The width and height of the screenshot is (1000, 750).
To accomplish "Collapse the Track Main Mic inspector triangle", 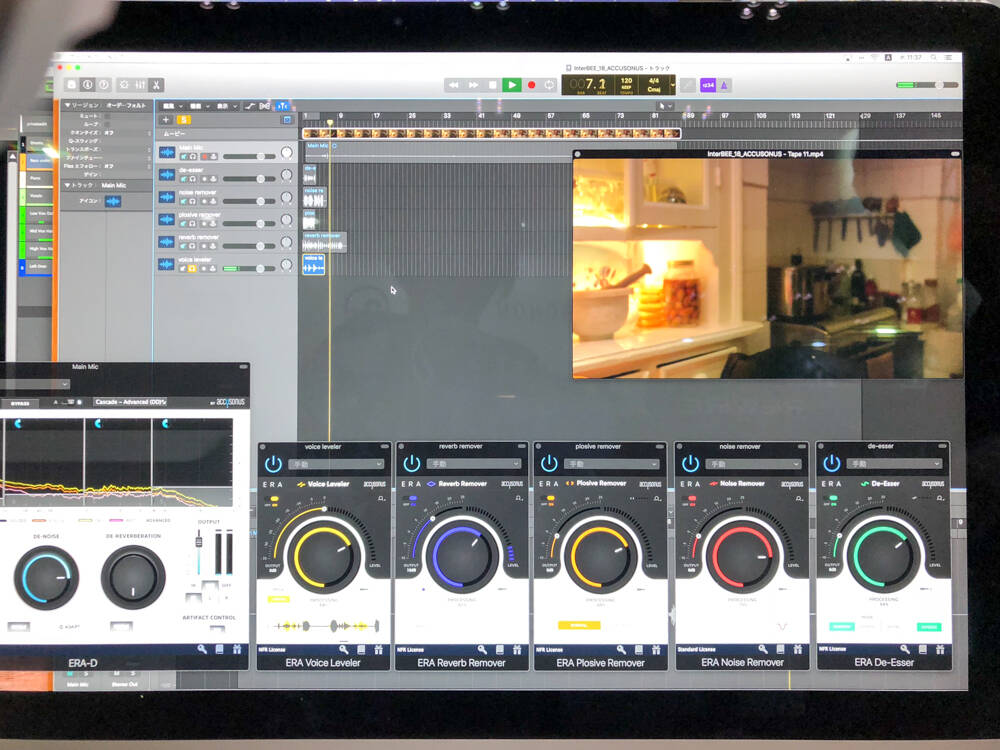I will coord(68,185).
